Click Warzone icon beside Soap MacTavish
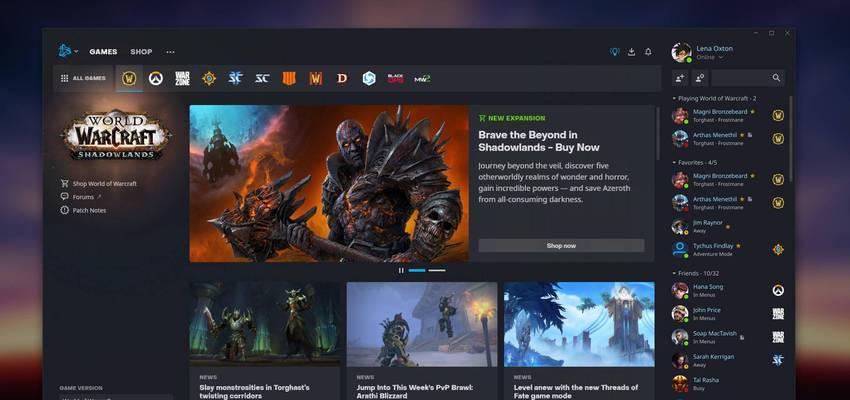 coord(778,337)
